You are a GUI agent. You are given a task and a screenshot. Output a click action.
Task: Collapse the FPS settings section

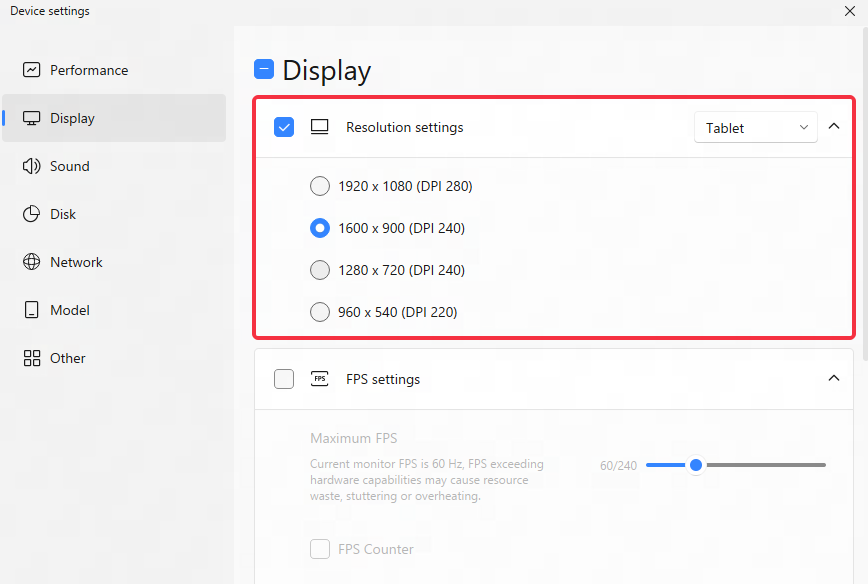(834, 378)
